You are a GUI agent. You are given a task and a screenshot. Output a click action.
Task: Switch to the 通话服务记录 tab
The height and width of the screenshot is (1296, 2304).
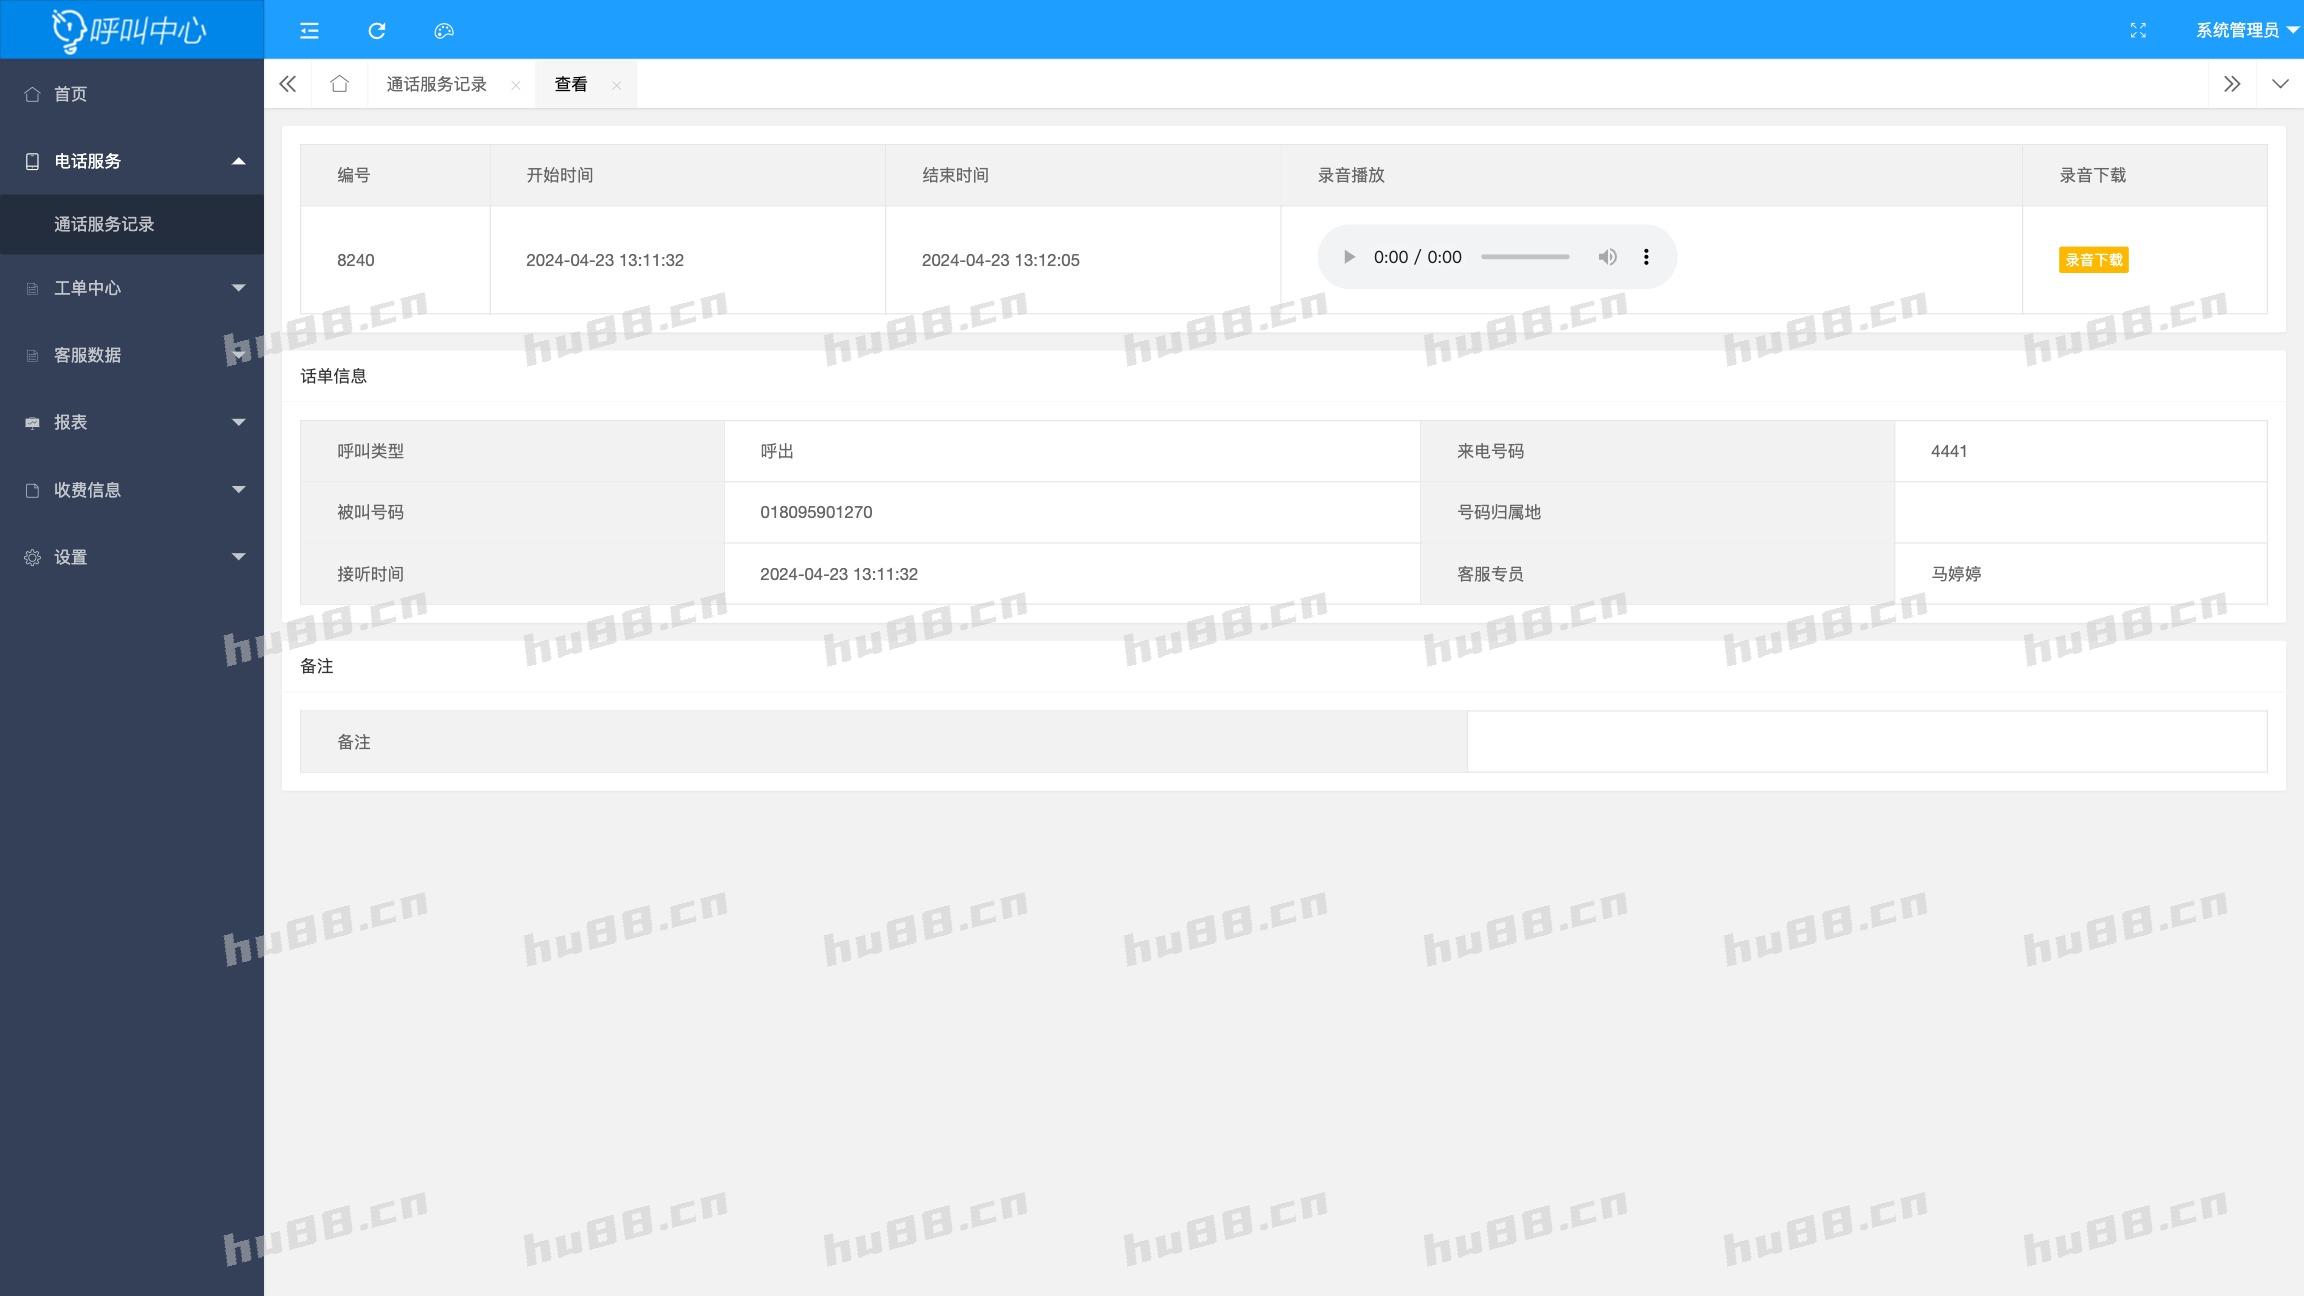coord(437,84)
